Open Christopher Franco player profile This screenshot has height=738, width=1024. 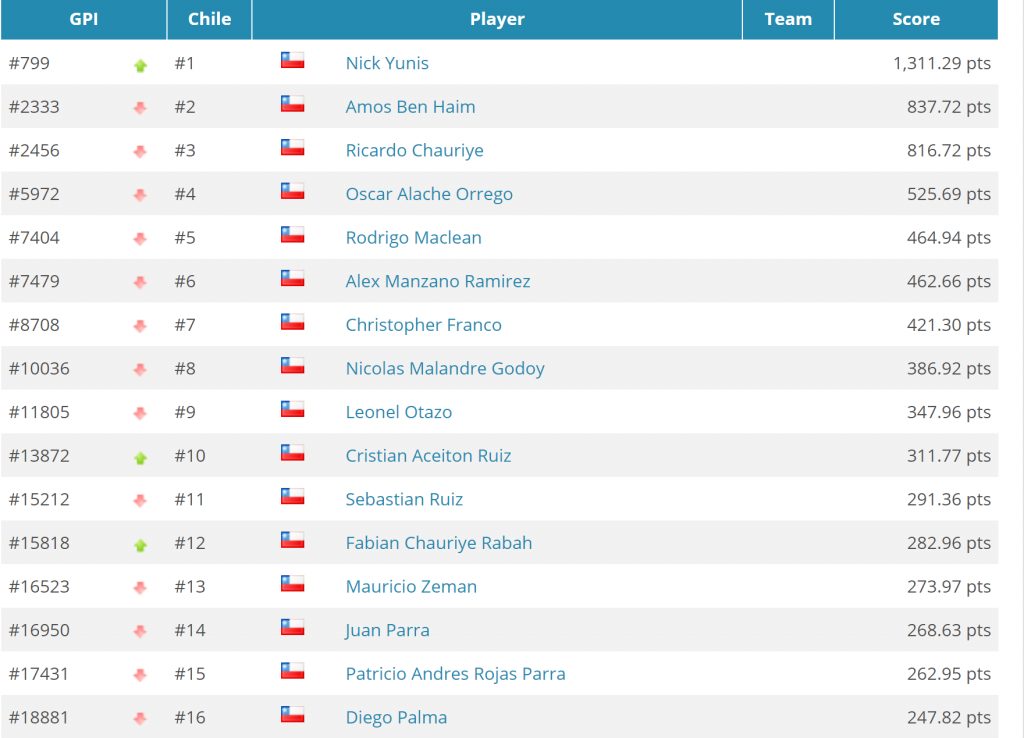point(423,325)
